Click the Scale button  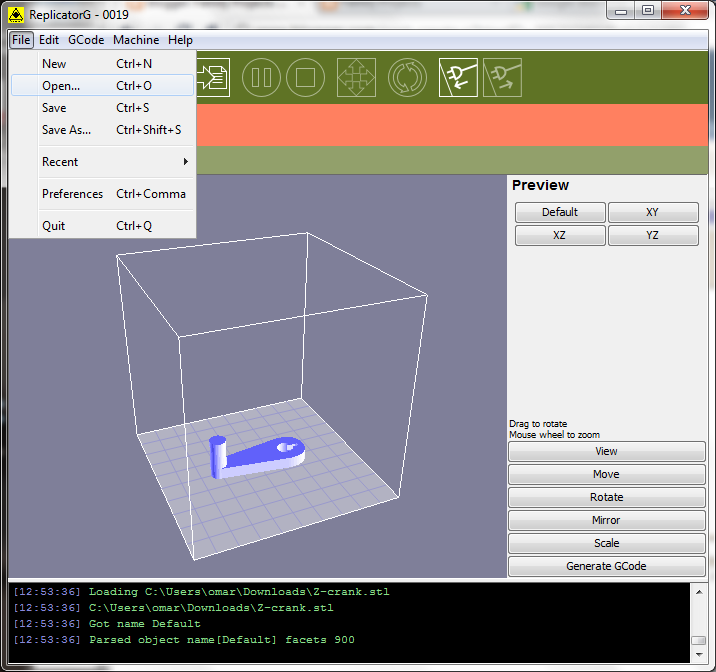(606, 543)
